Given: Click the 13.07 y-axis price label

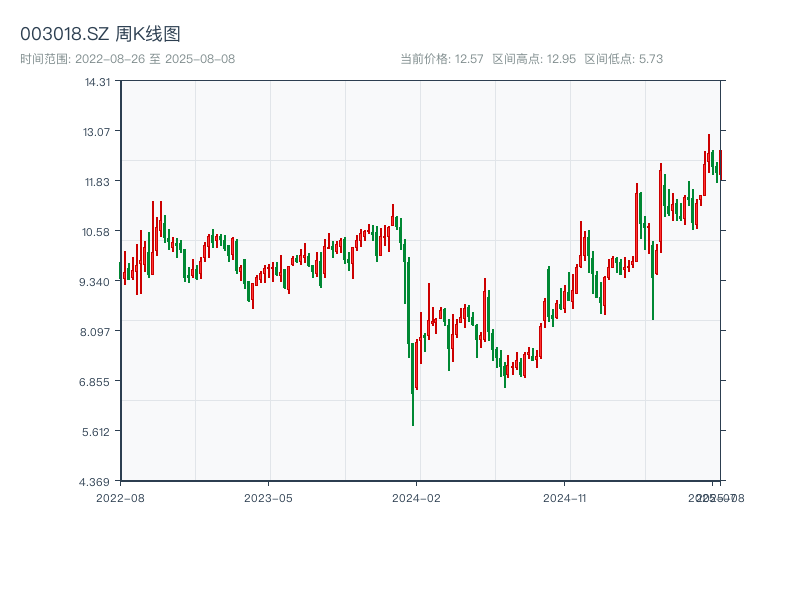Looking at the screenshot, I should (x=97, y=132).
